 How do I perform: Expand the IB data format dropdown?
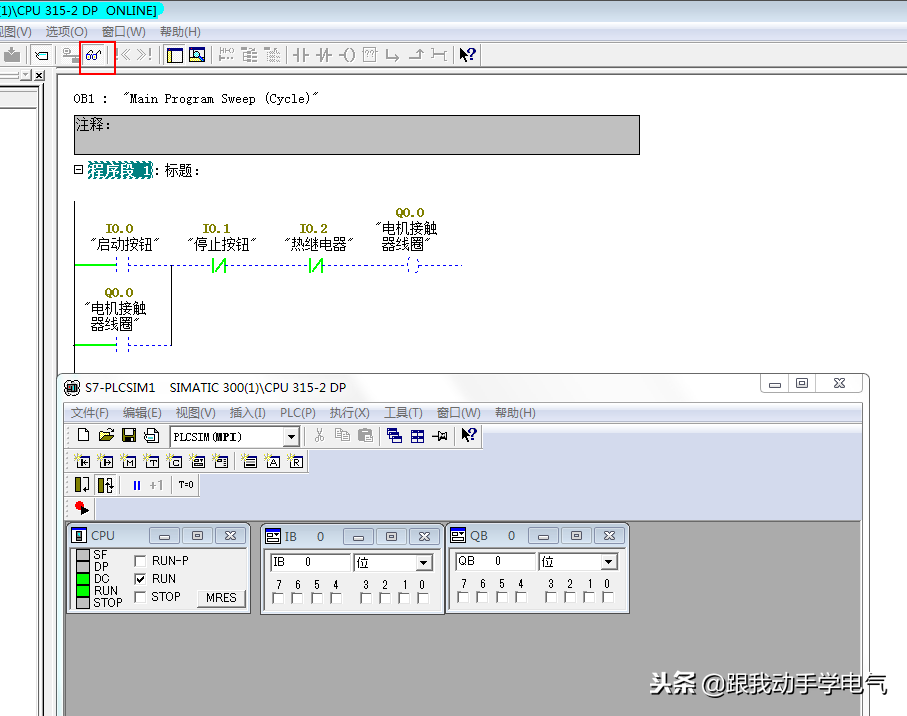point(423,563)
